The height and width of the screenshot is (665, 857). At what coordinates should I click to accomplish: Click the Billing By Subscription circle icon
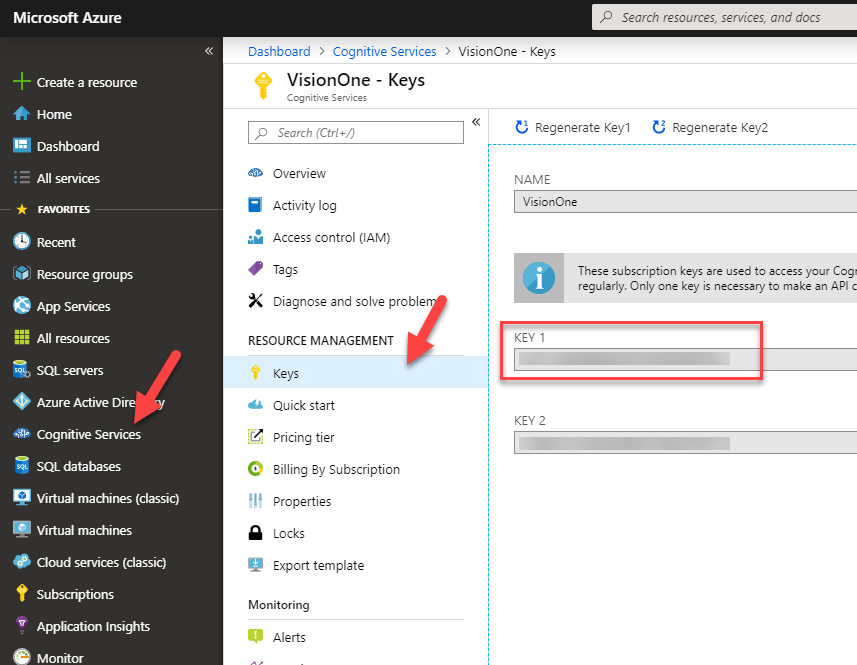click(x=255, y=469)
